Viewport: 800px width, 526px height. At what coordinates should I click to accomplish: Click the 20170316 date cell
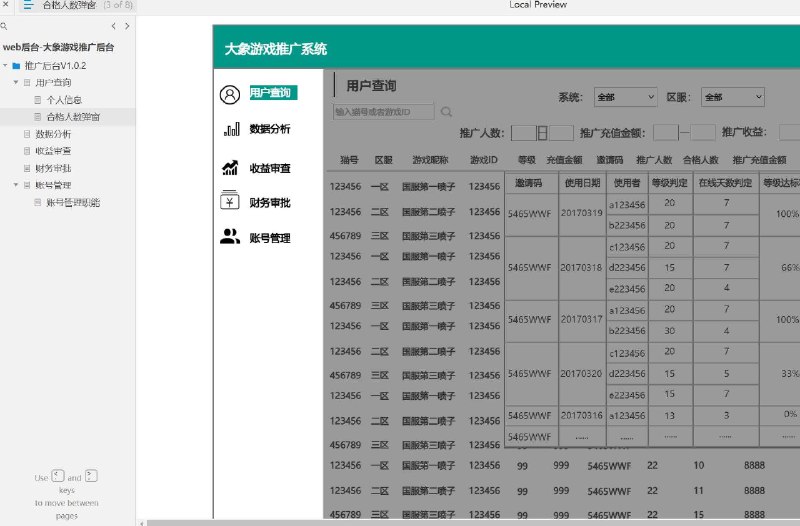point(582,415)
